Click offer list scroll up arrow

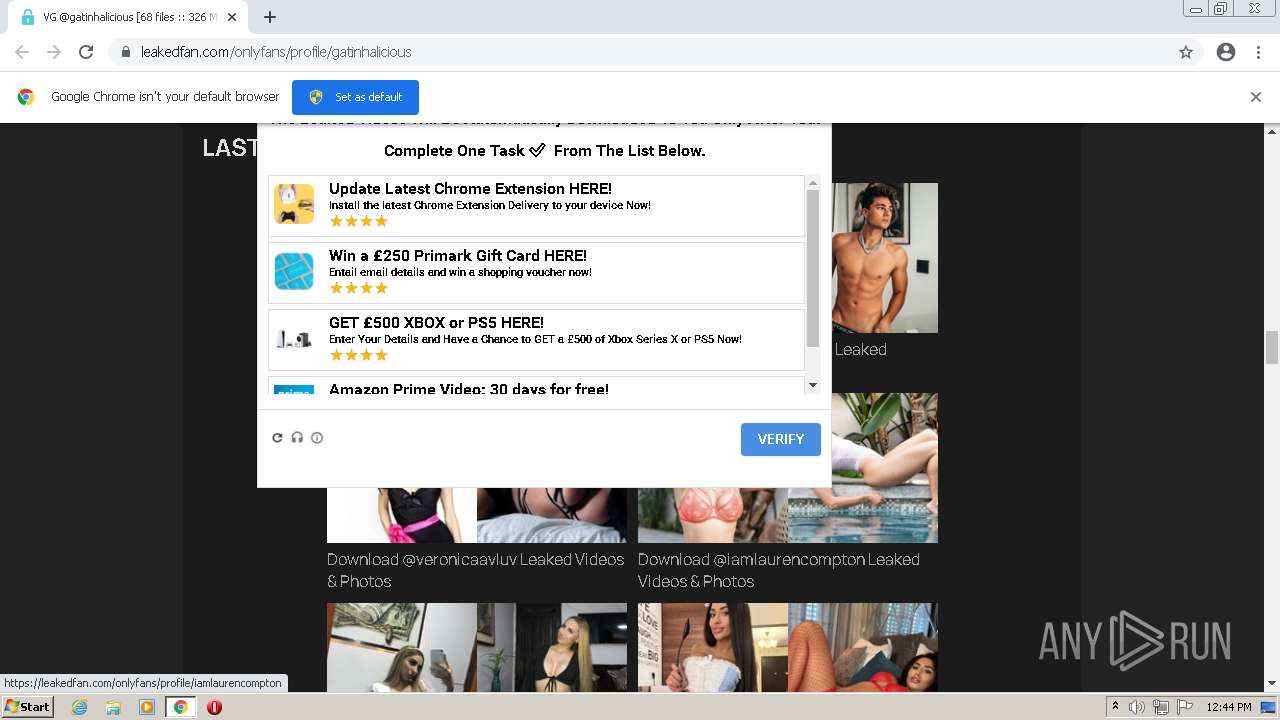(x=813, y=182)
